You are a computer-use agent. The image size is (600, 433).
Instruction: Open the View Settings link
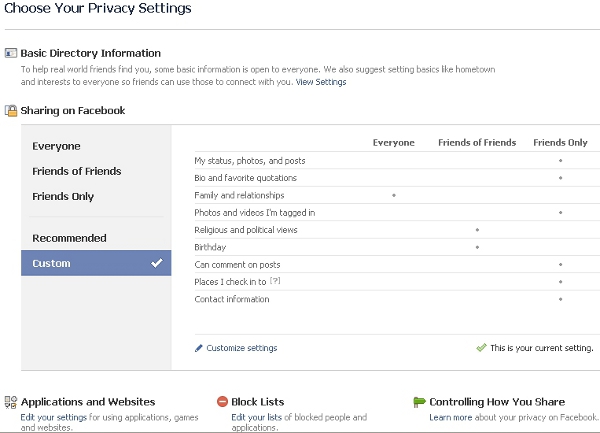[x=321, y=82]
